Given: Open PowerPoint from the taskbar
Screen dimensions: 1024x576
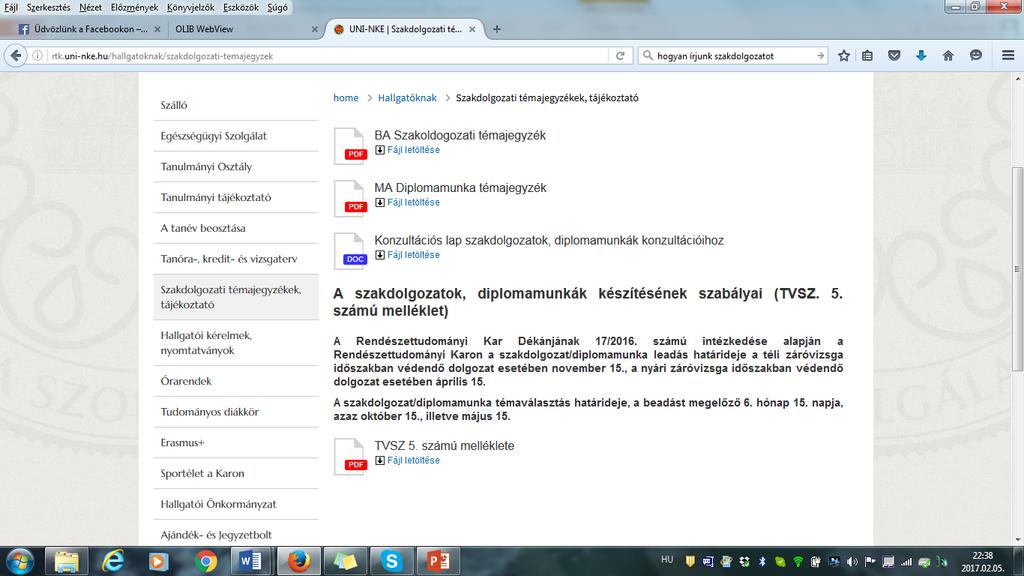Looking at the screenshot, I should tap(438, 561).
